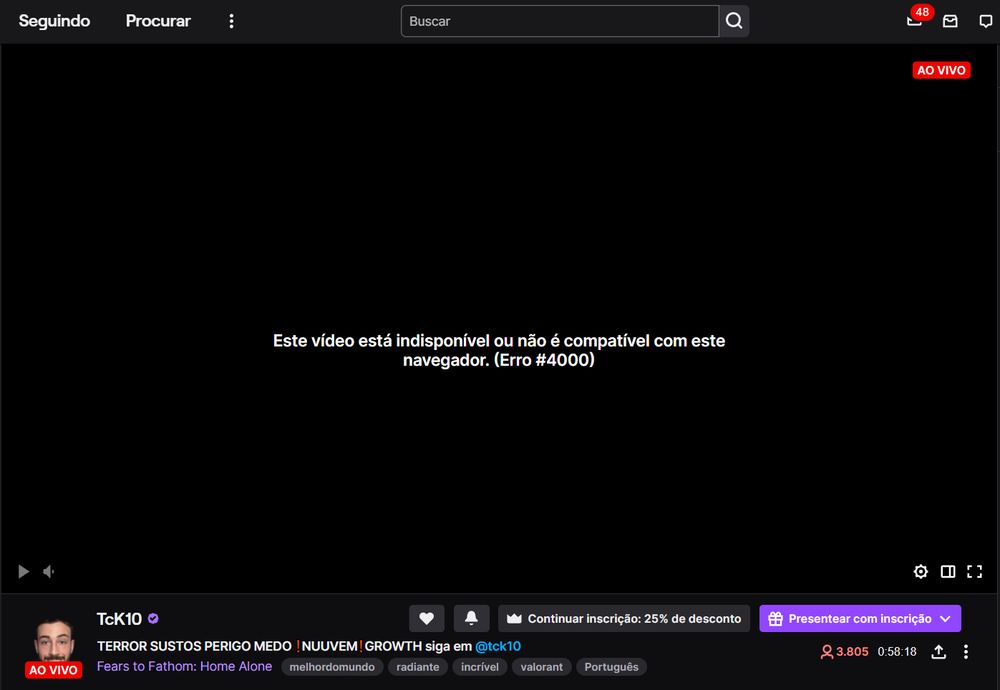Toggle the notification bell button
Screen dimensions: 1000x690
click(471, 619)
